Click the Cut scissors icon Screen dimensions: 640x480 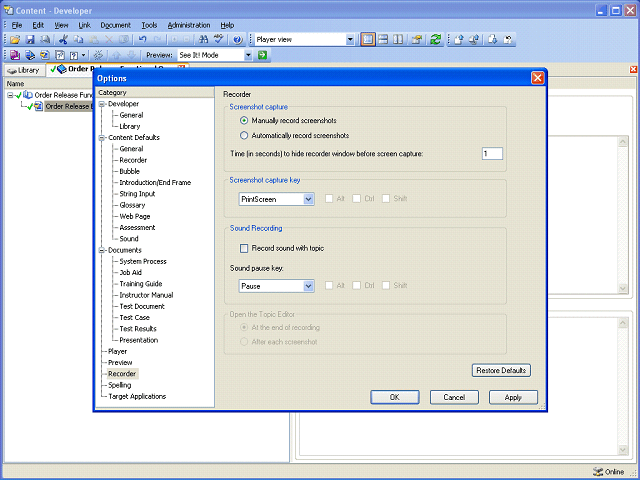63,40
